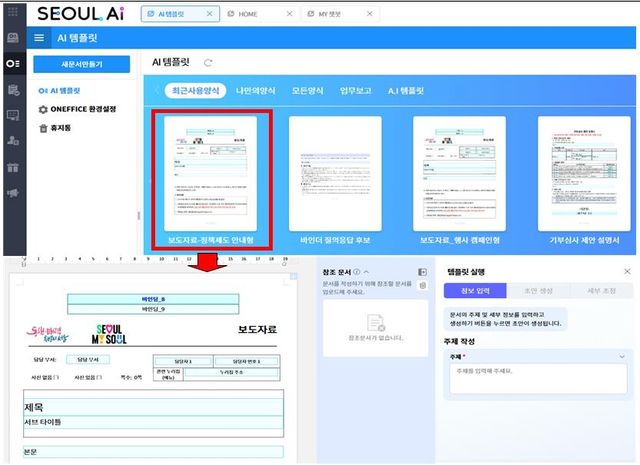Open the gift box icon in dark sidebar

coord(13,167)
